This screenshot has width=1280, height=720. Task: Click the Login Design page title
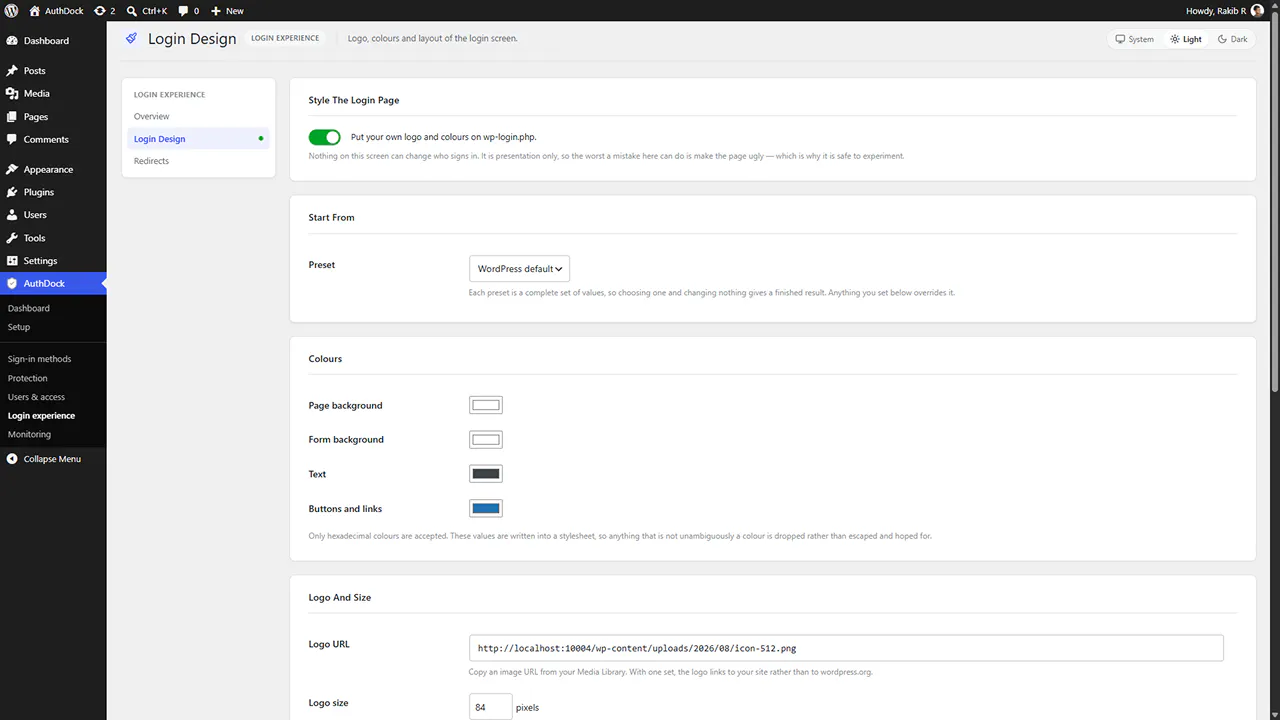192,39
